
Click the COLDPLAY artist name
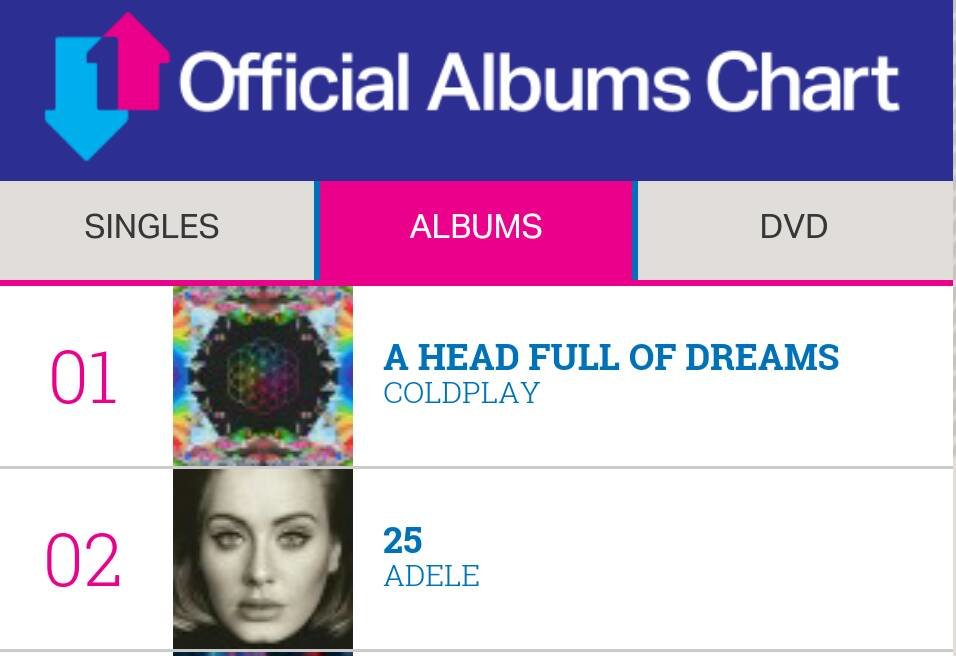tap(462, 393)
